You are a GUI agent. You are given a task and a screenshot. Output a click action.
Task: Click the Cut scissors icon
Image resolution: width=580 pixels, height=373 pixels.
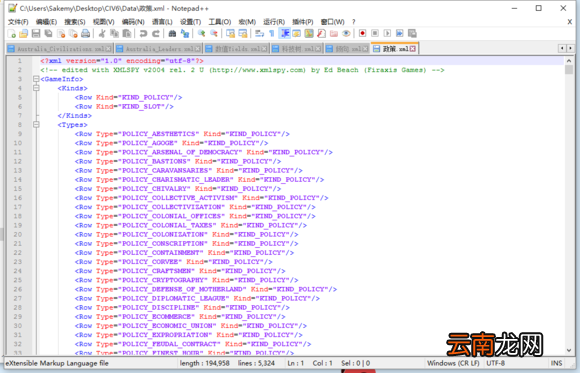tap(102, 34)
